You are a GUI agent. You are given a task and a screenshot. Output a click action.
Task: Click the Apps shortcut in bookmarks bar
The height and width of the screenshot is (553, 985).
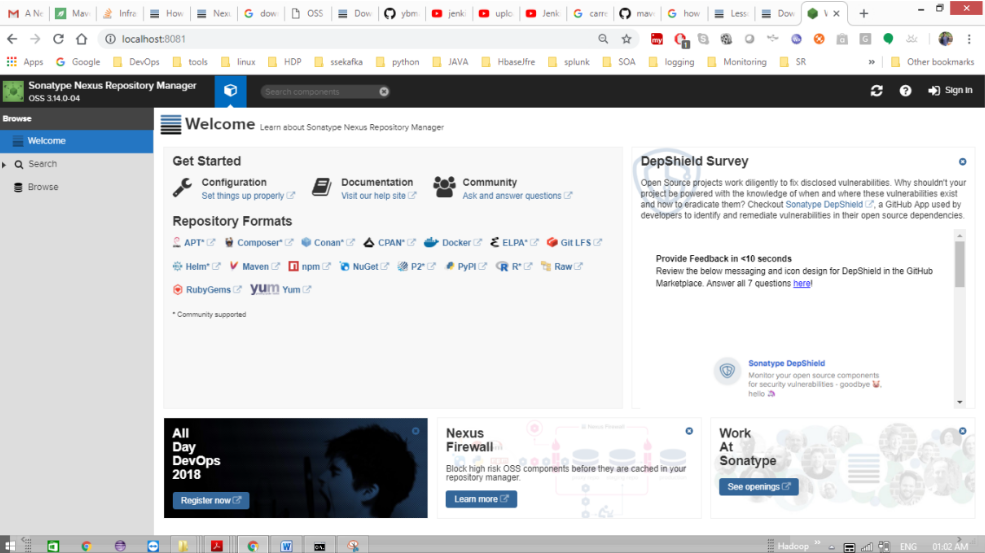coord(25,62)
